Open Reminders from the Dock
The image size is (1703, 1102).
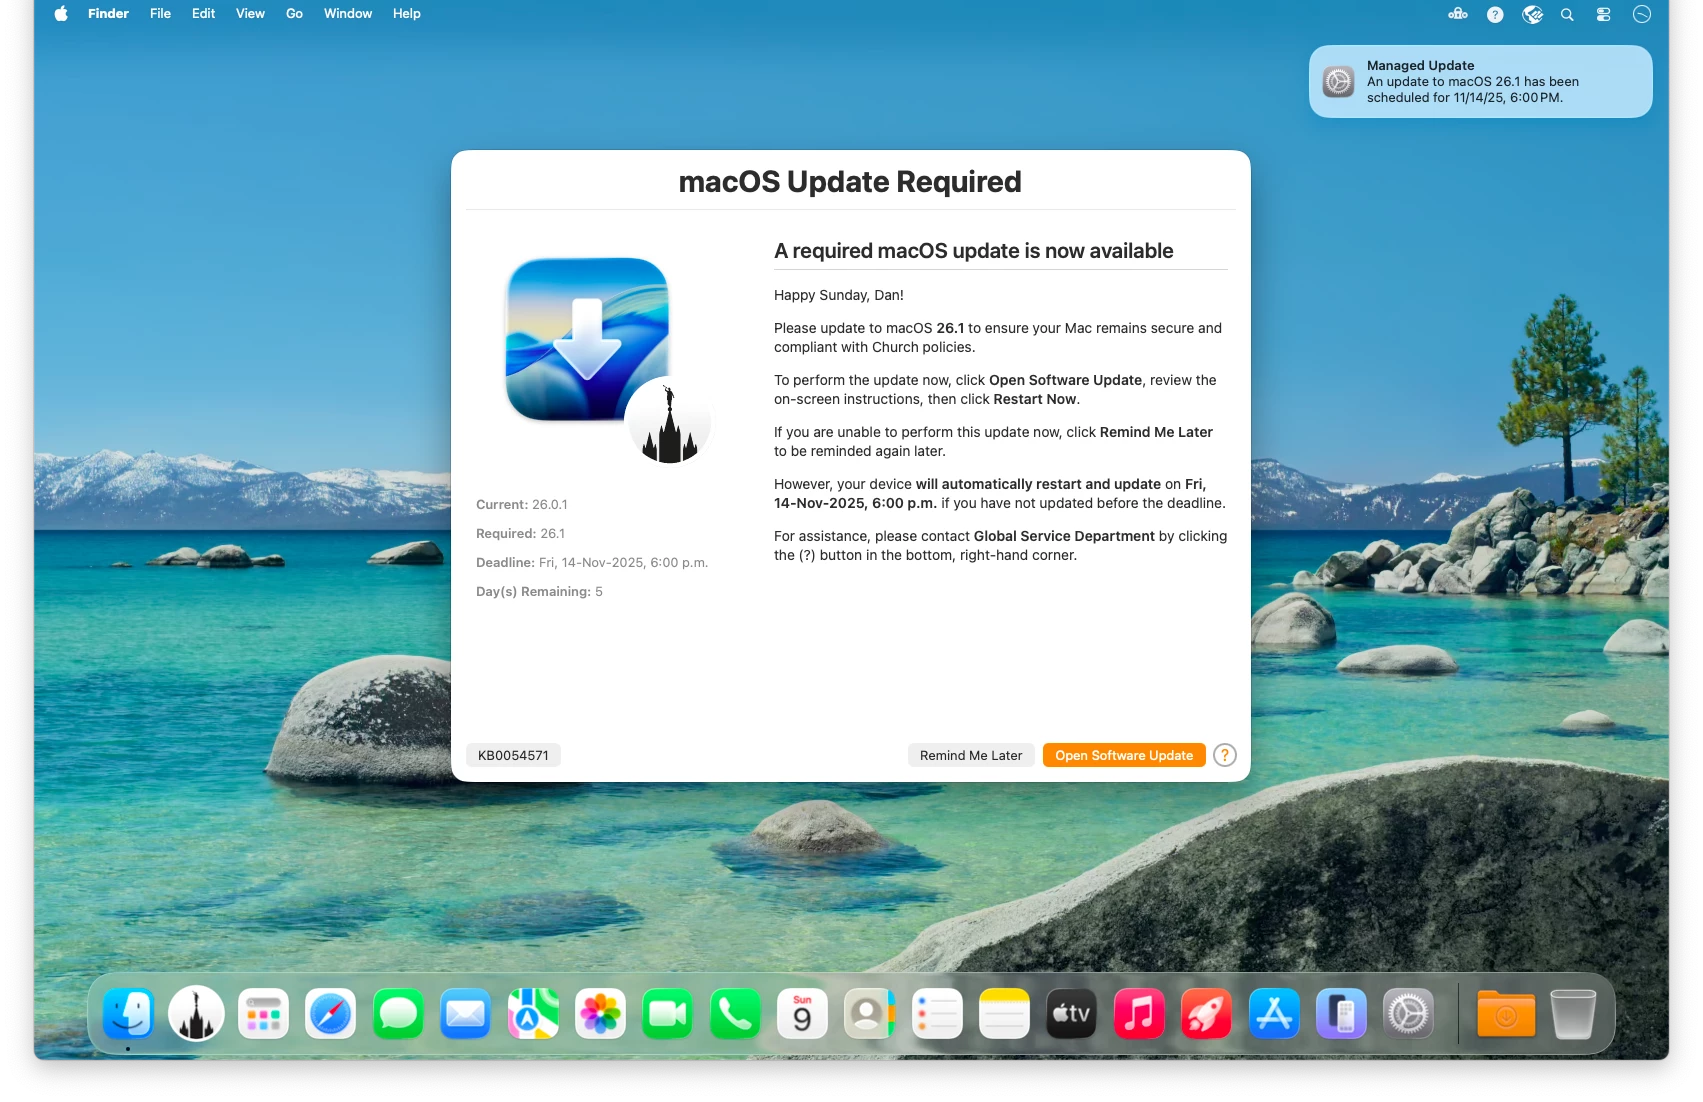(937, 1014)
